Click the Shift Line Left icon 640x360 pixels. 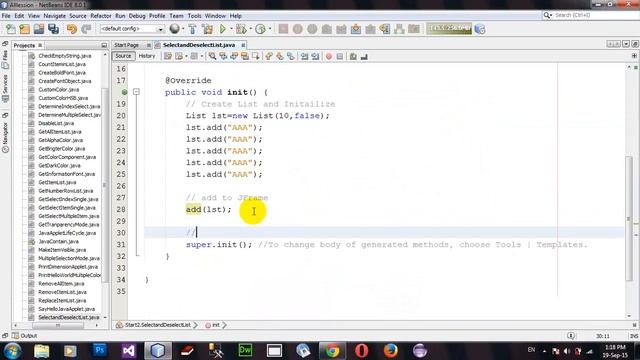(x=304, y=56)
